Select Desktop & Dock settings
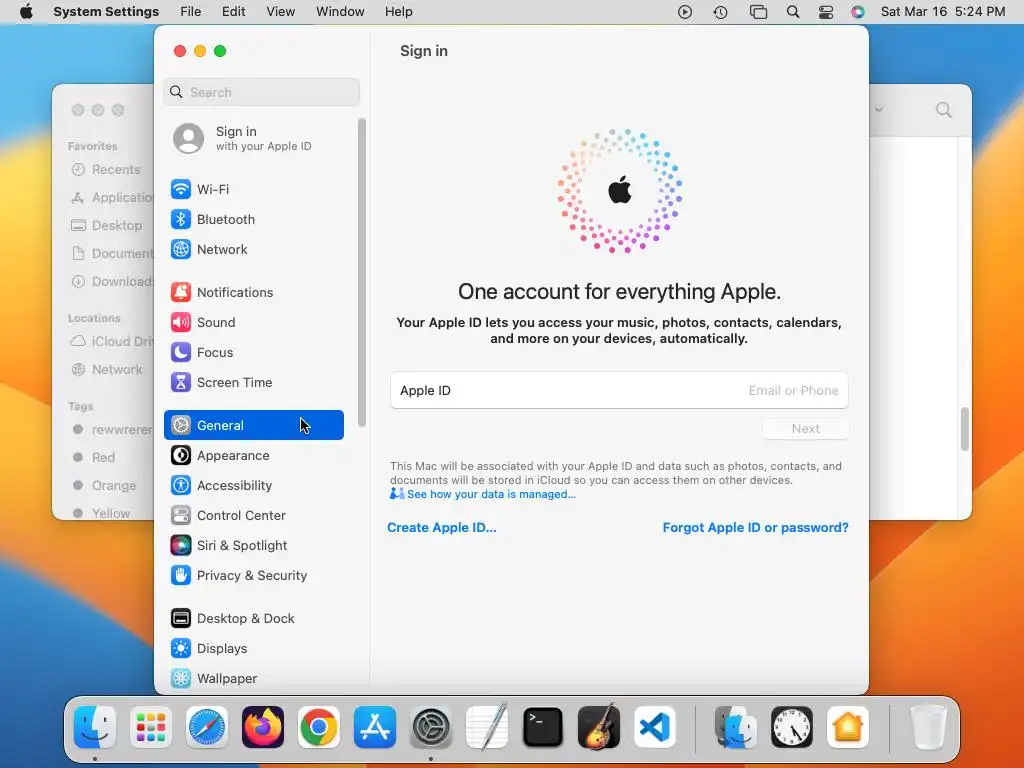1024x768 pixels. (253, 618)
